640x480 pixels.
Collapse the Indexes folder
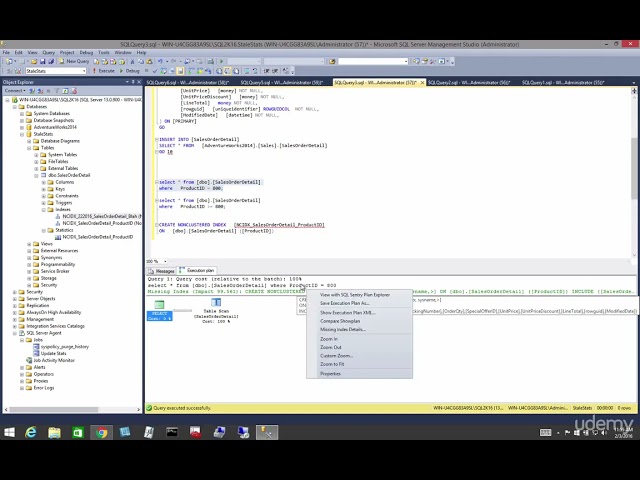(44, 209)
